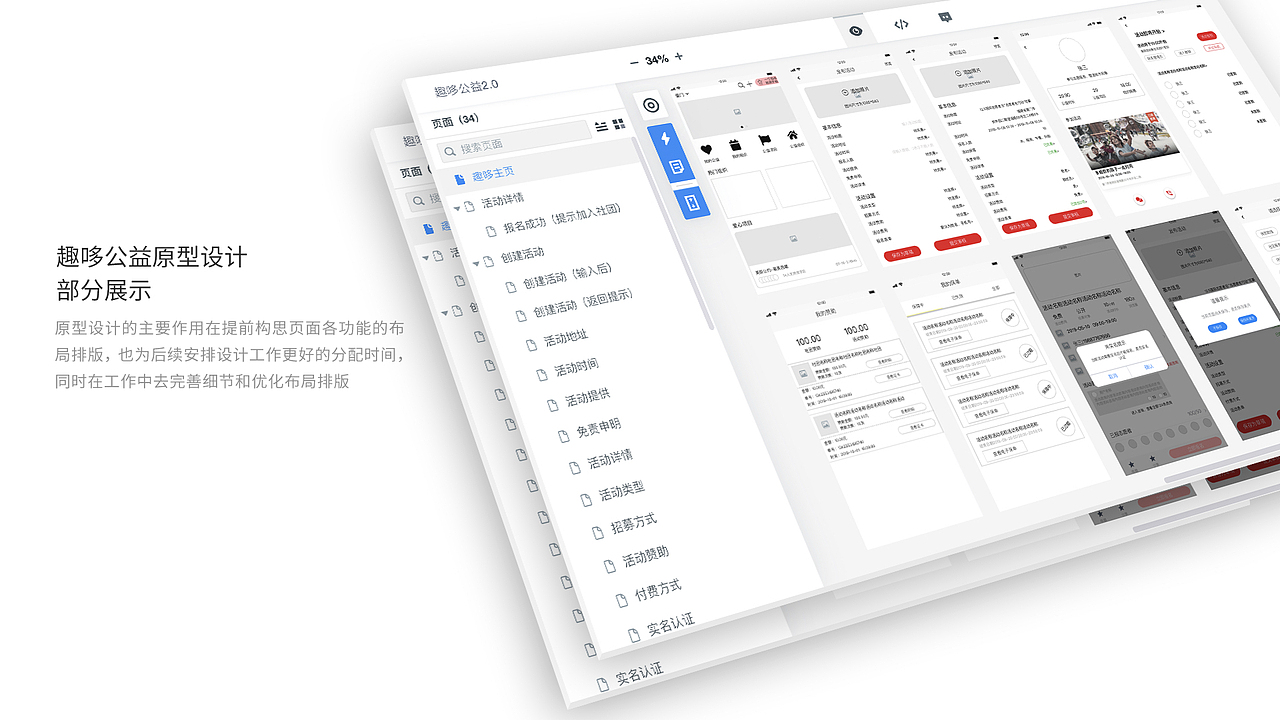
Task: Open the 活动类型 page
Action: 622,490
